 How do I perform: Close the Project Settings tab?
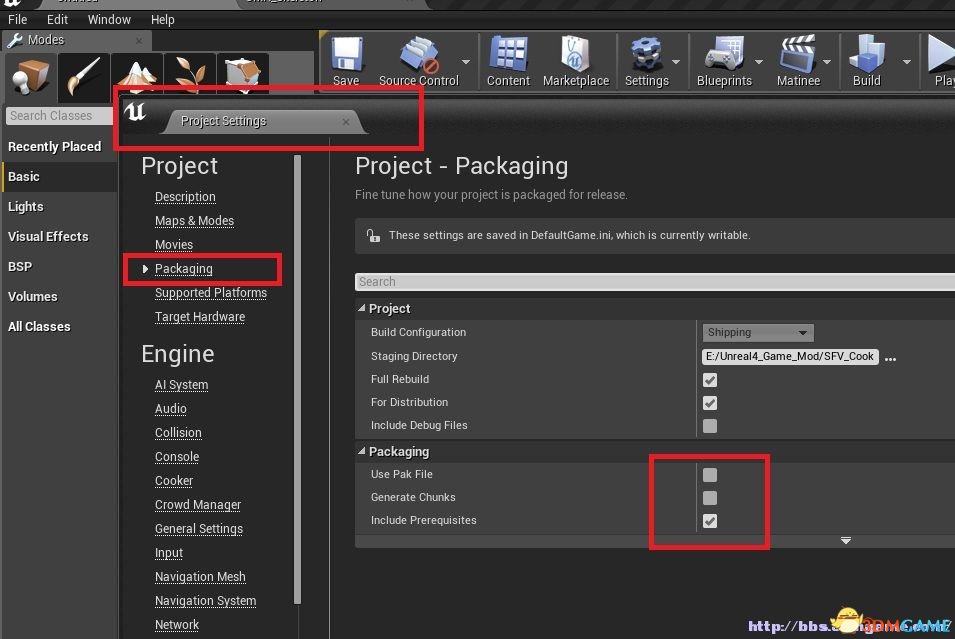pyautogui.click(x=345, y=122)
